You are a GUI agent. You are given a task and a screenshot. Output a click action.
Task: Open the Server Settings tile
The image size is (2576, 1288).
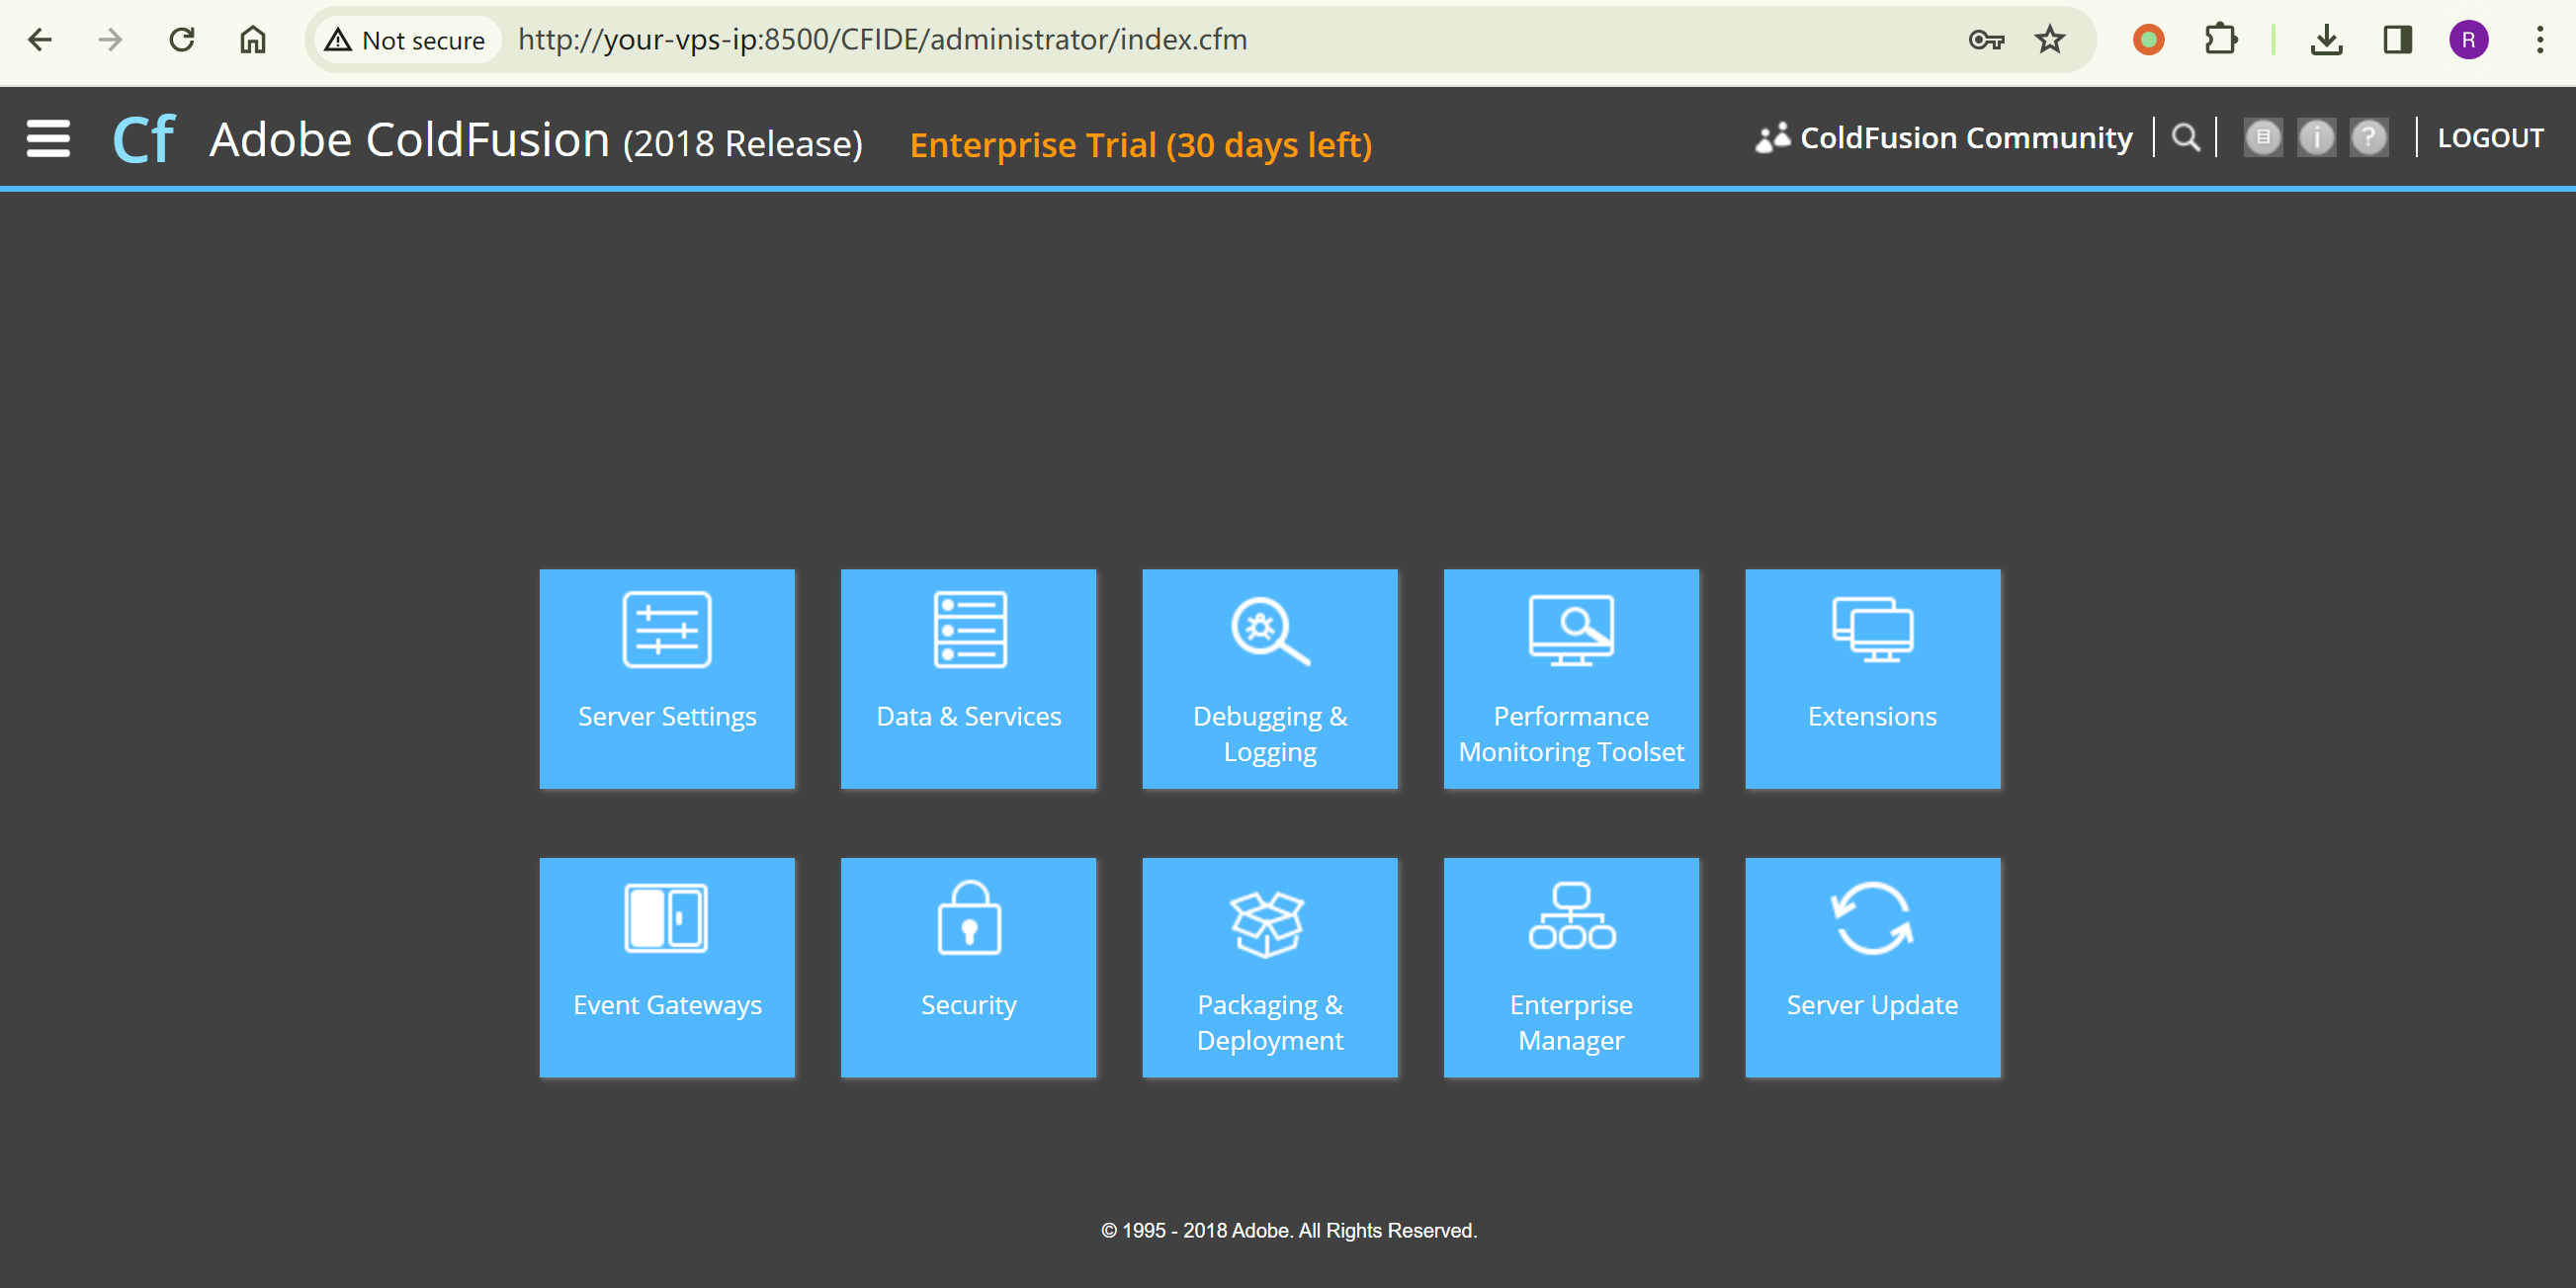click(x=667, y=678)
